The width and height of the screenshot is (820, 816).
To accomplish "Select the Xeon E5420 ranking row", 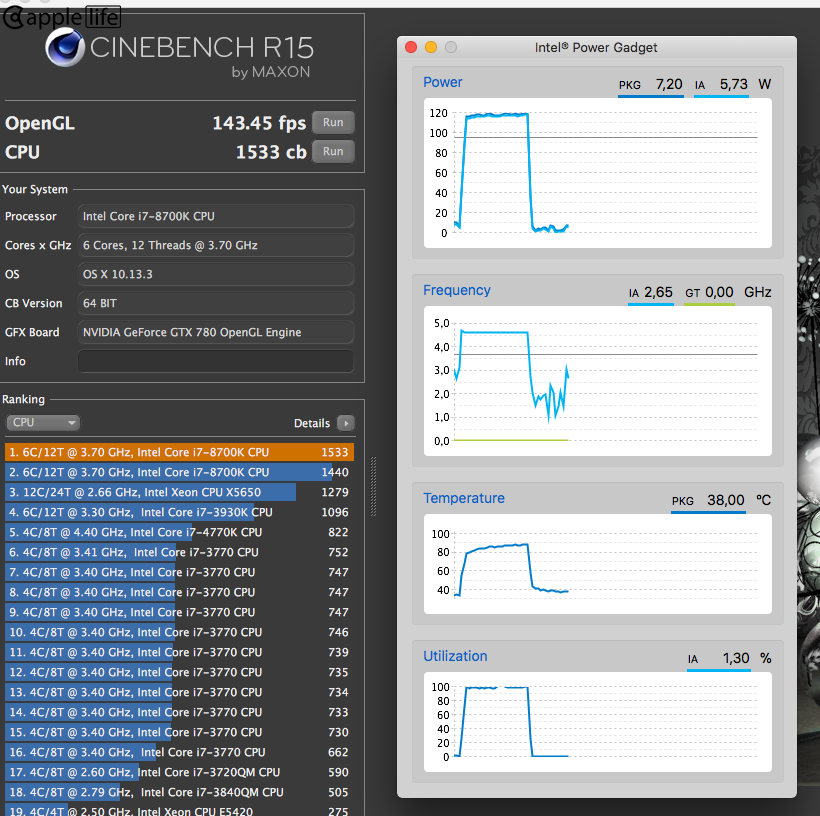I will click(179, 810).
